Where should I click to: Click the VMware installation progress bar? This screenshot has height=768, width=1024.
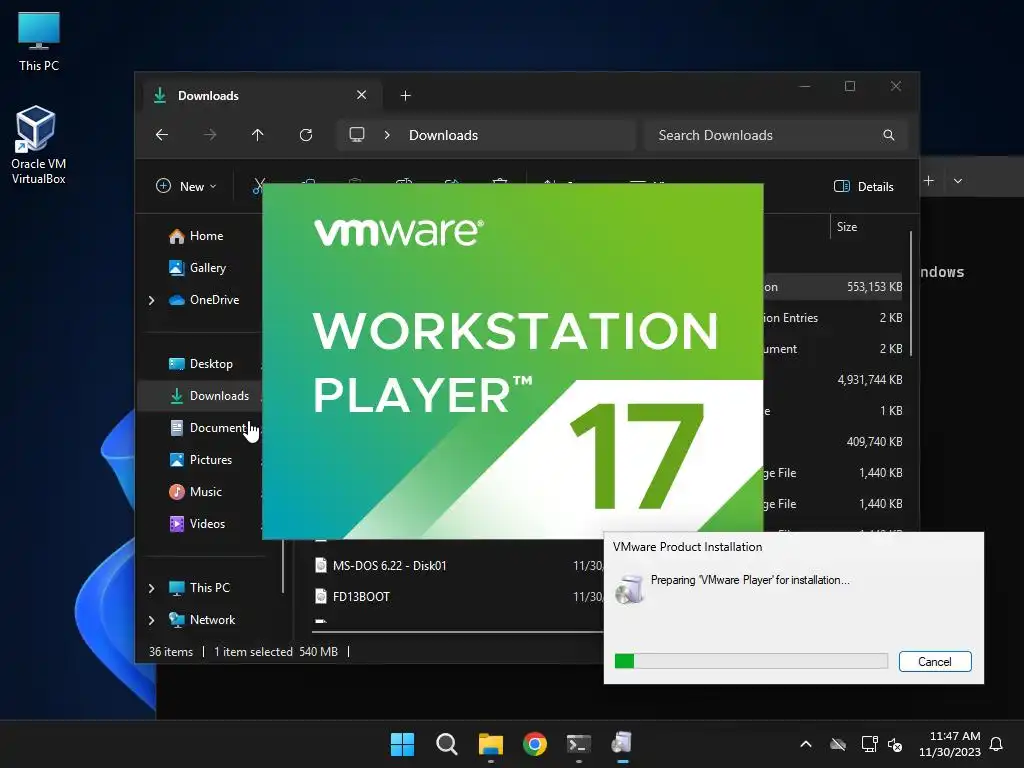coord(751,661)
